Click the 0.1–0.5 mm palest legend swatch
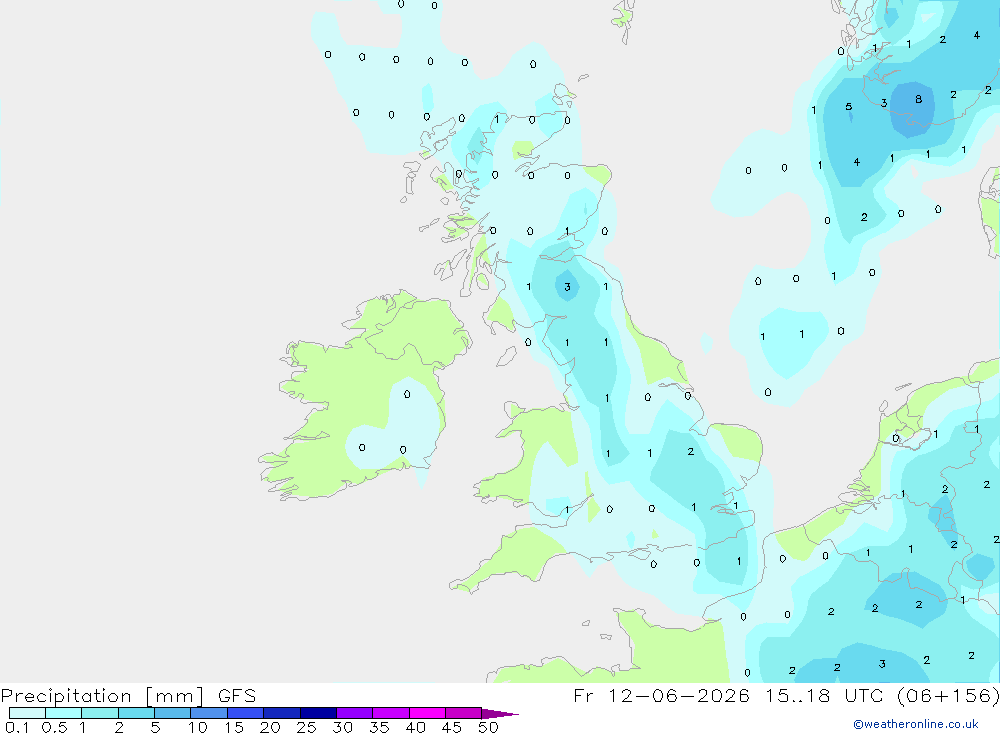Screen dimensions: 1000x733 27,713
